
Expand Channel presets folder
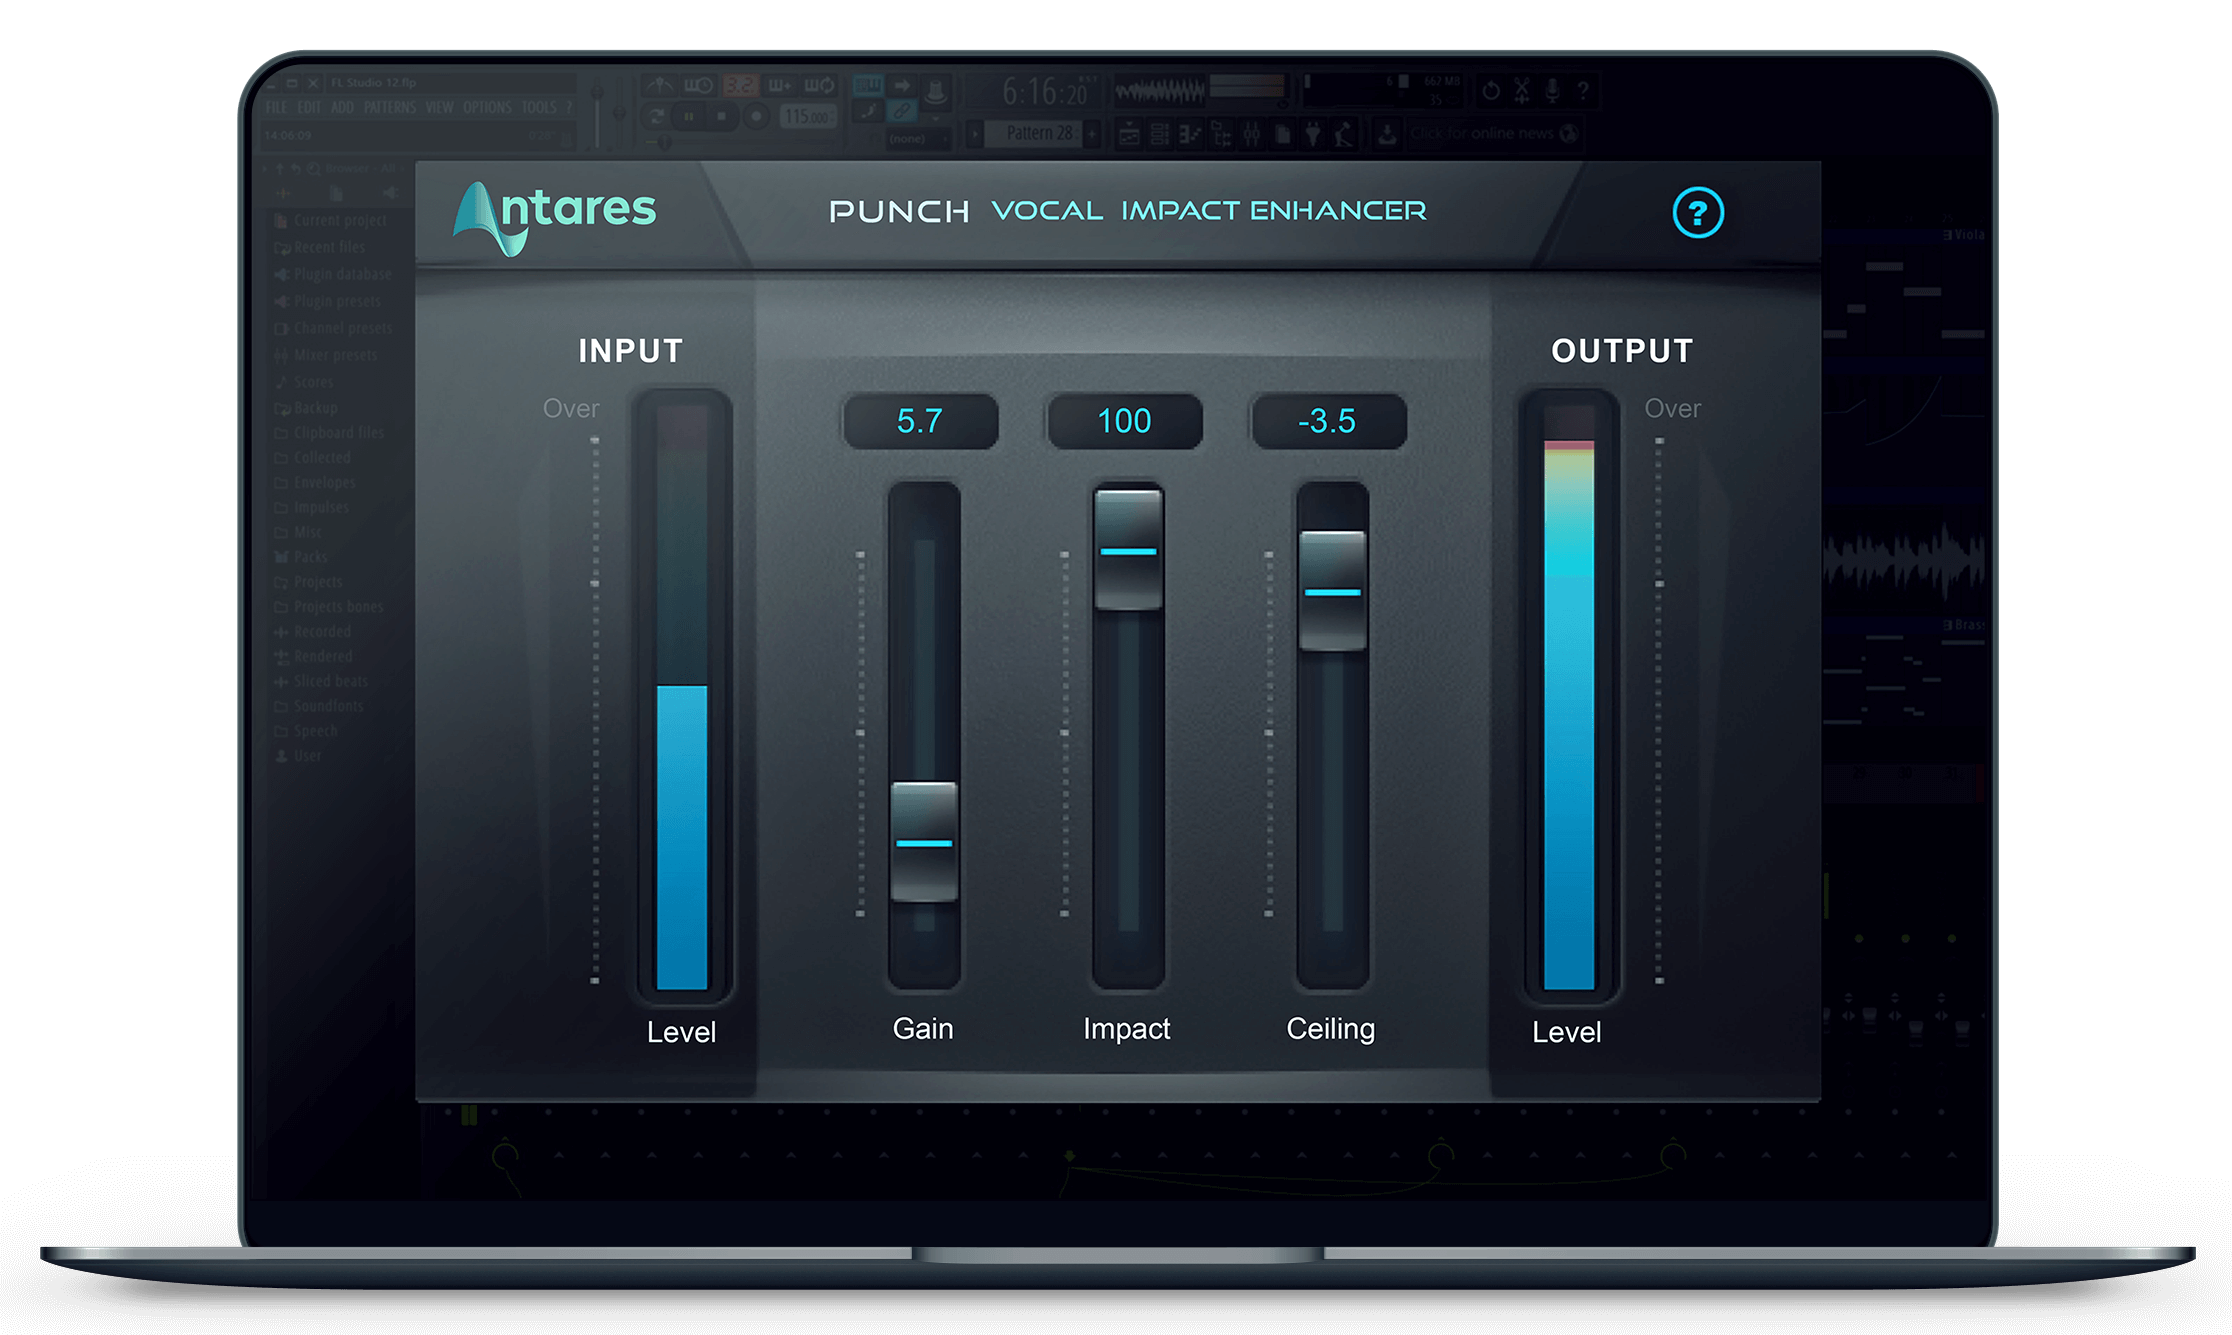pos(333,328)
